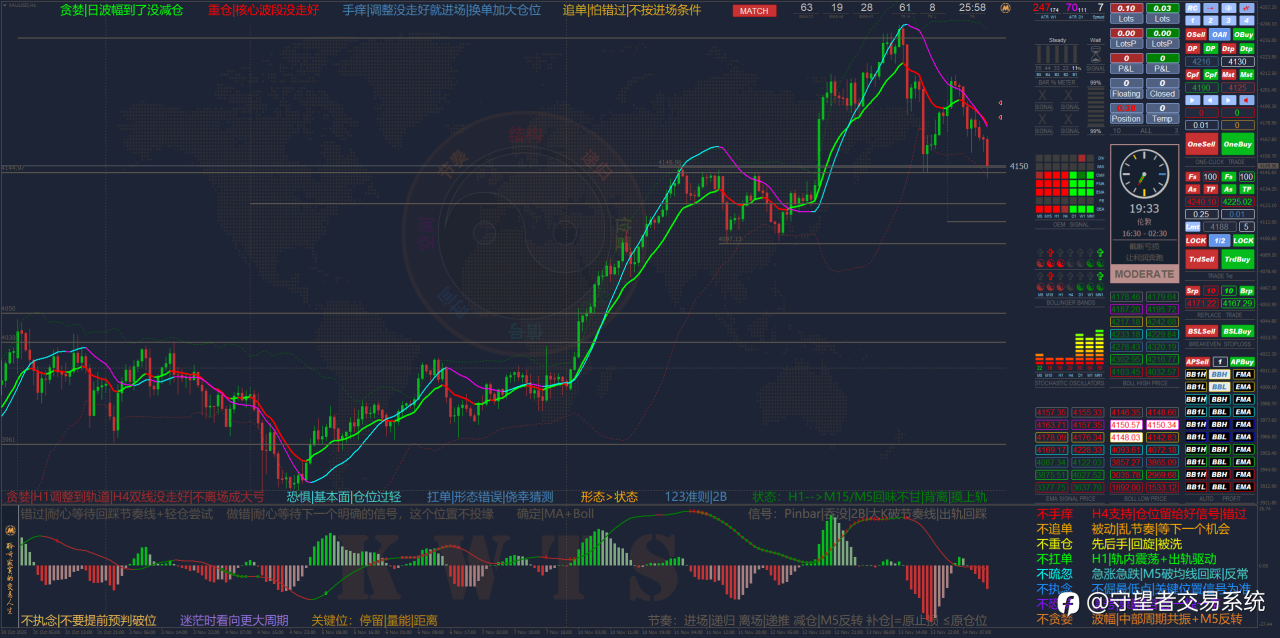This screenshot has width=1280, height=638.
Task: Click the analog clock widget
Action: [x=1144, y=174]
